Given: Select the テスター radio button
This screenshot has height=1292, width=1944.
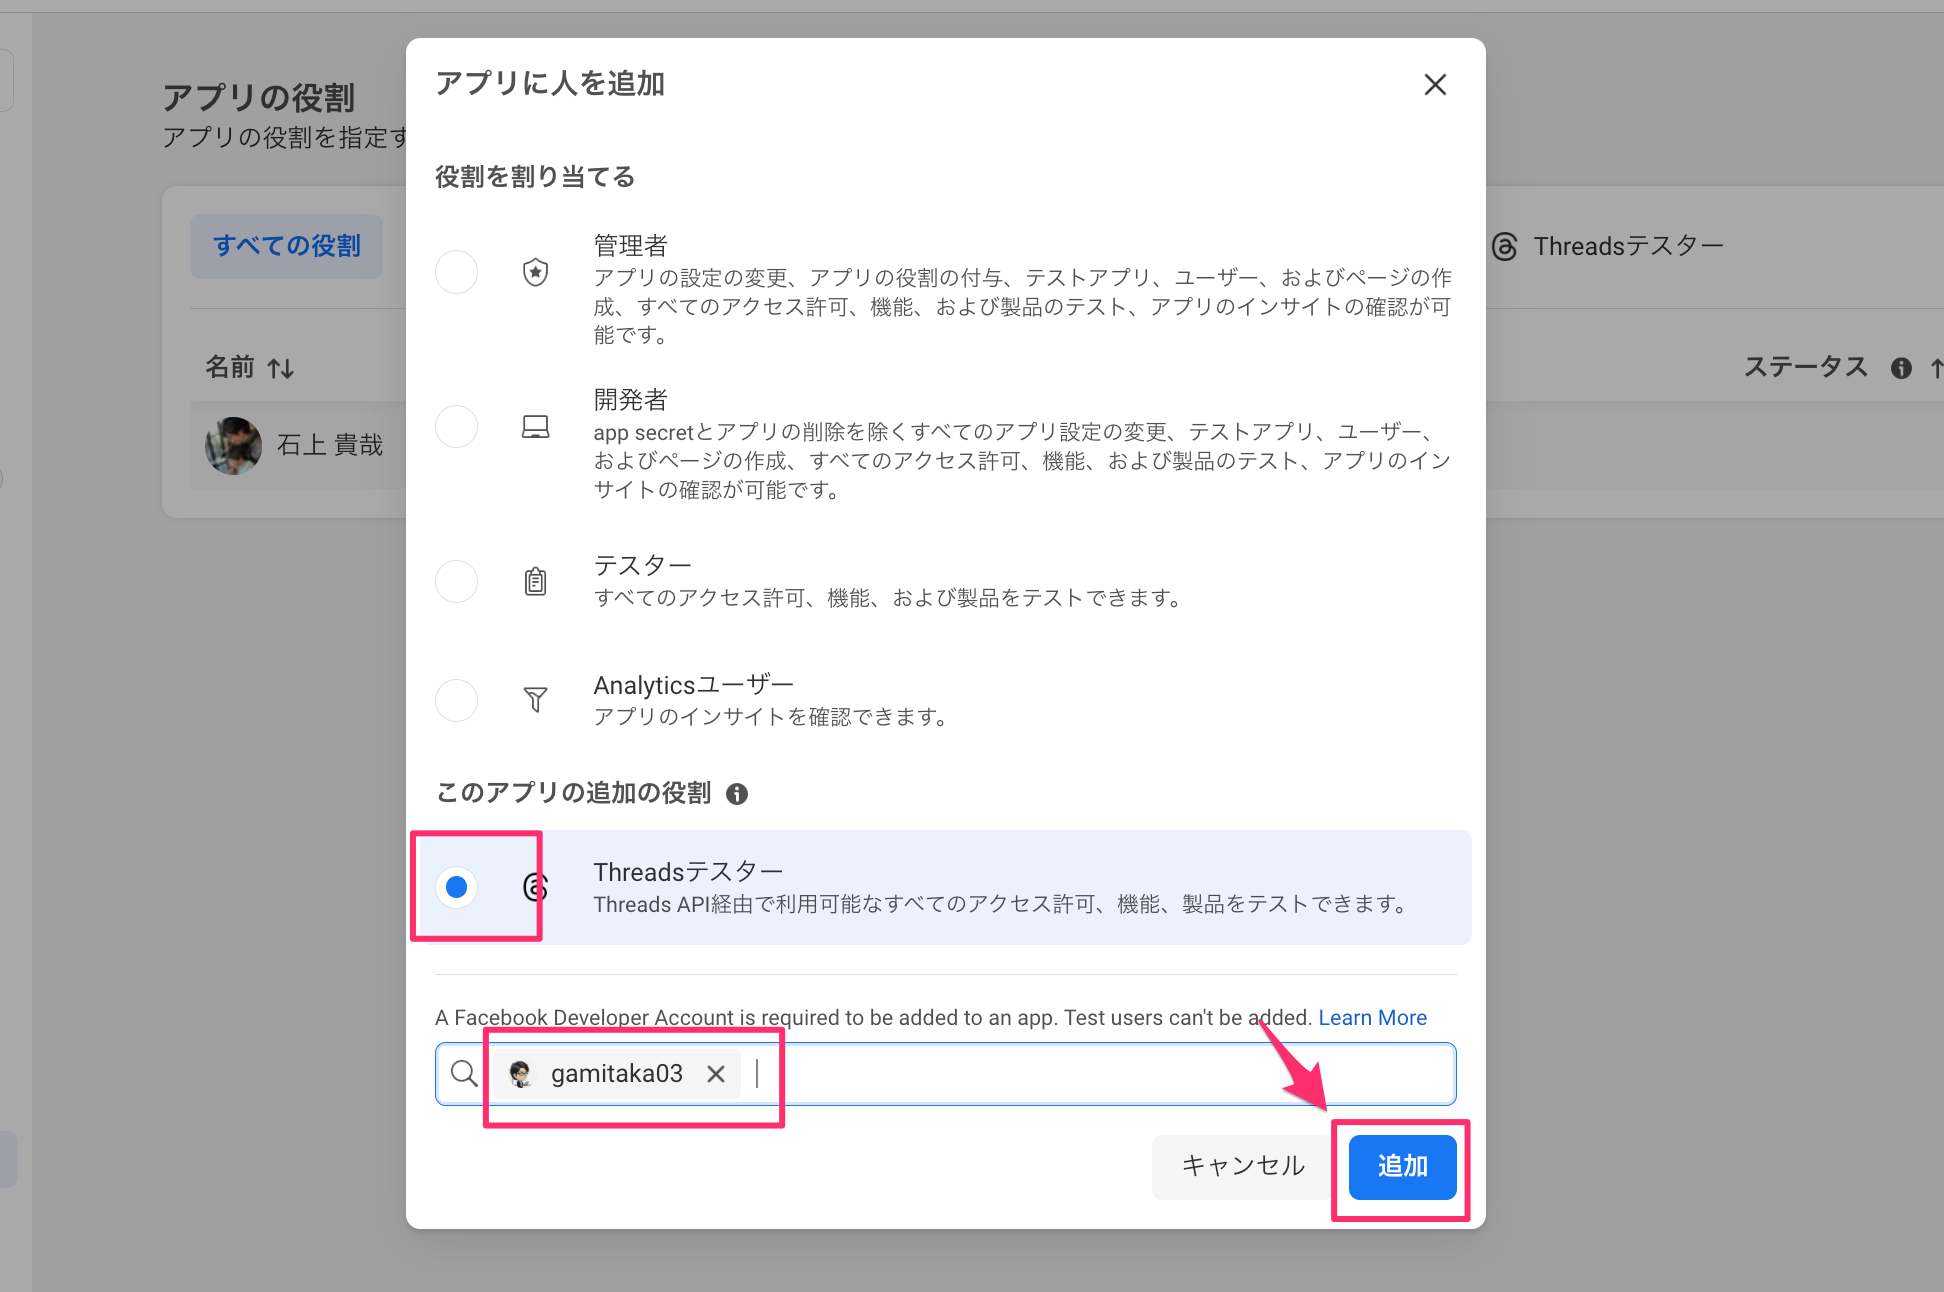Looking at the screenshot, I should click(x=457, y=581).
